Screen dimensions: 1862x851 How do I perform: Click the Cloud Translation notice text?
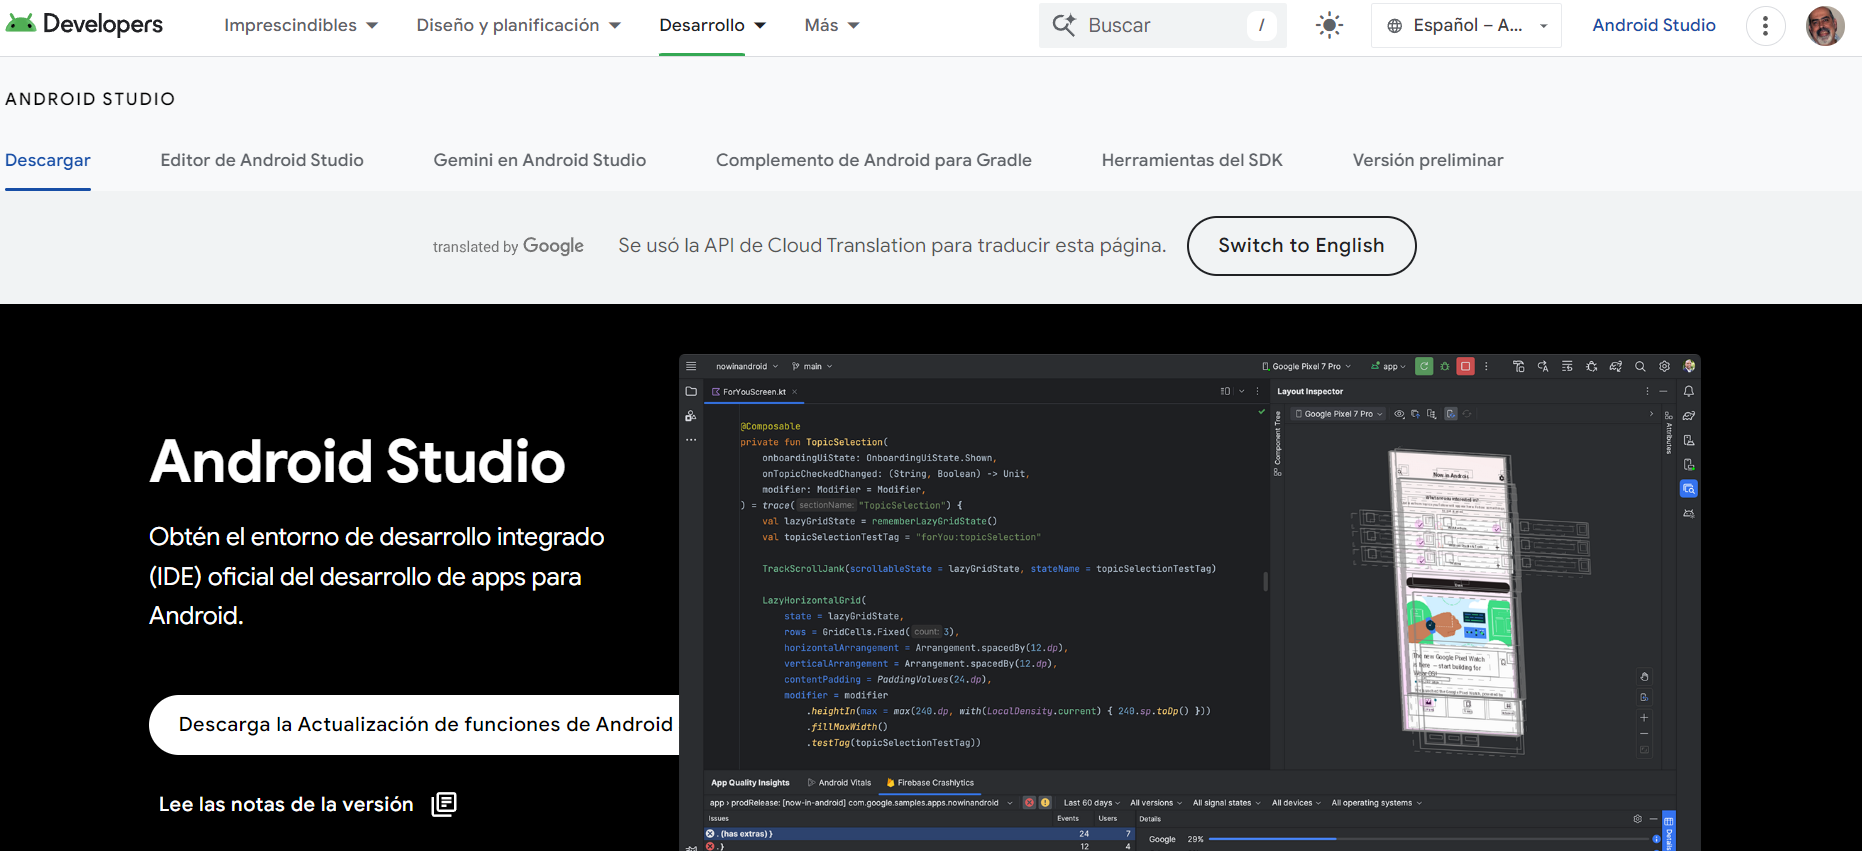click(x=892, y=246)
